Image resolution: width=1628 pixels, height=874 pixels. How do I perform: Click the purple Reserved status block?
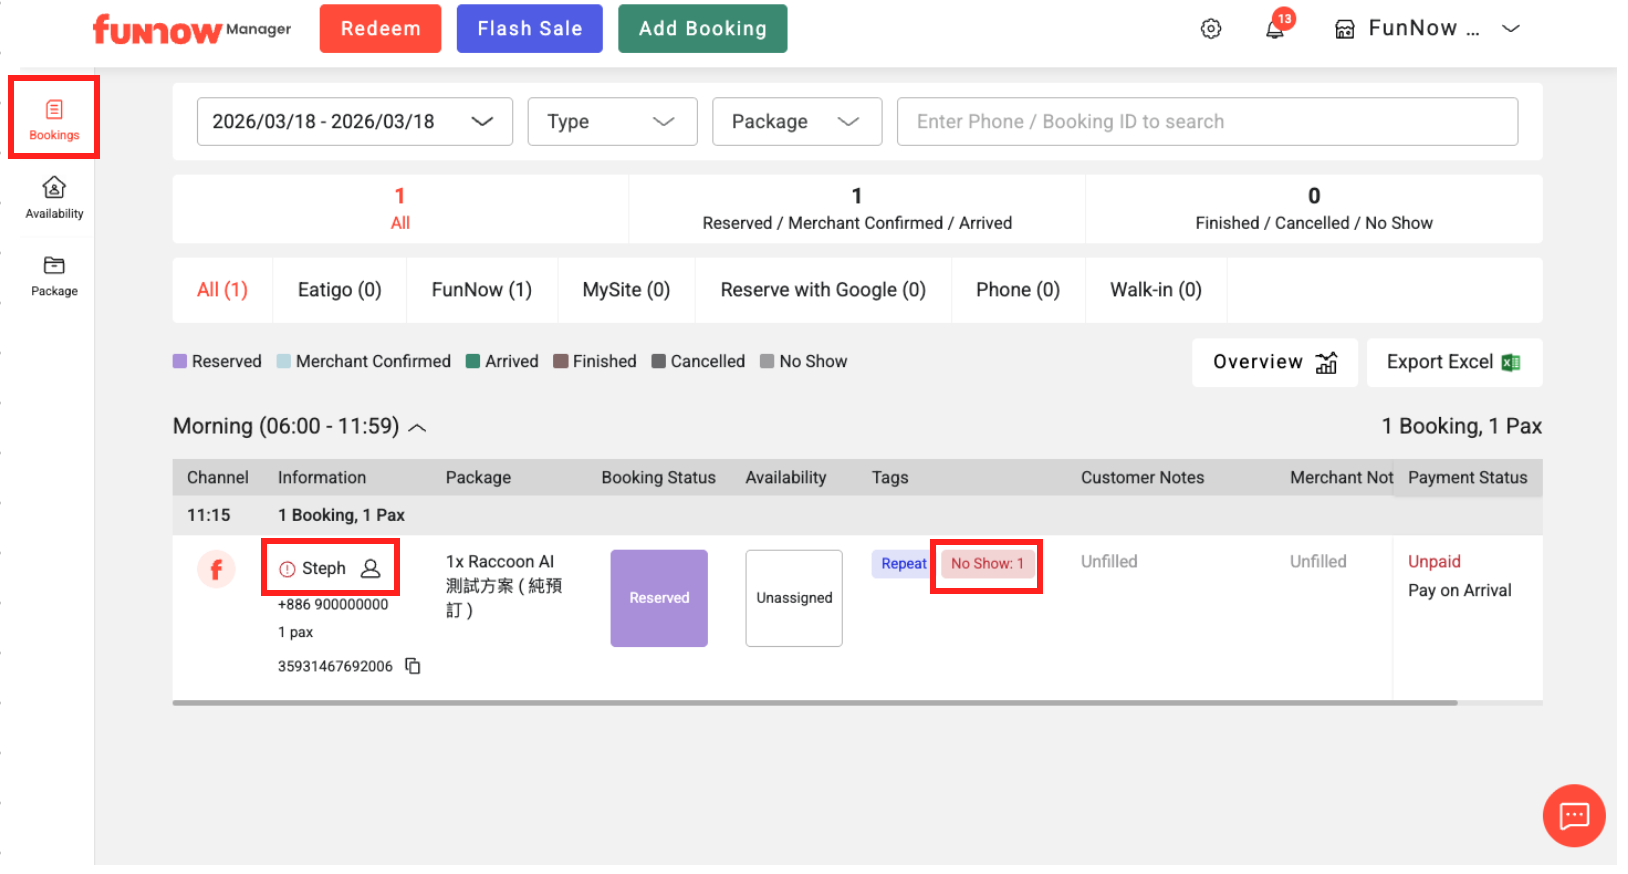point(659,598)
